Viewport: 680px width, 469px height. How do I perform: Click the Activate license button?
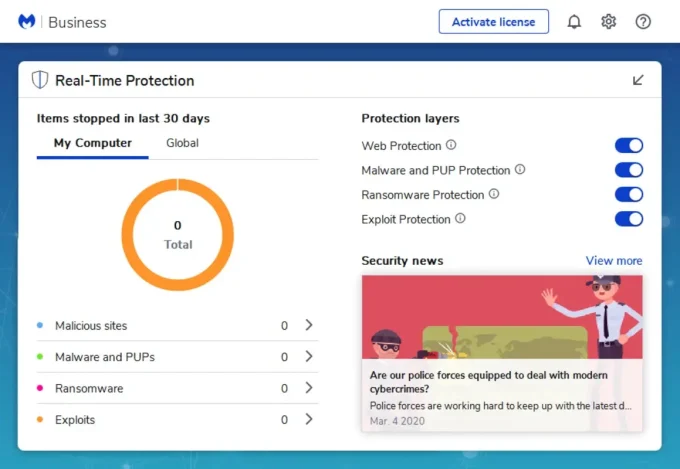click(493, 22)
